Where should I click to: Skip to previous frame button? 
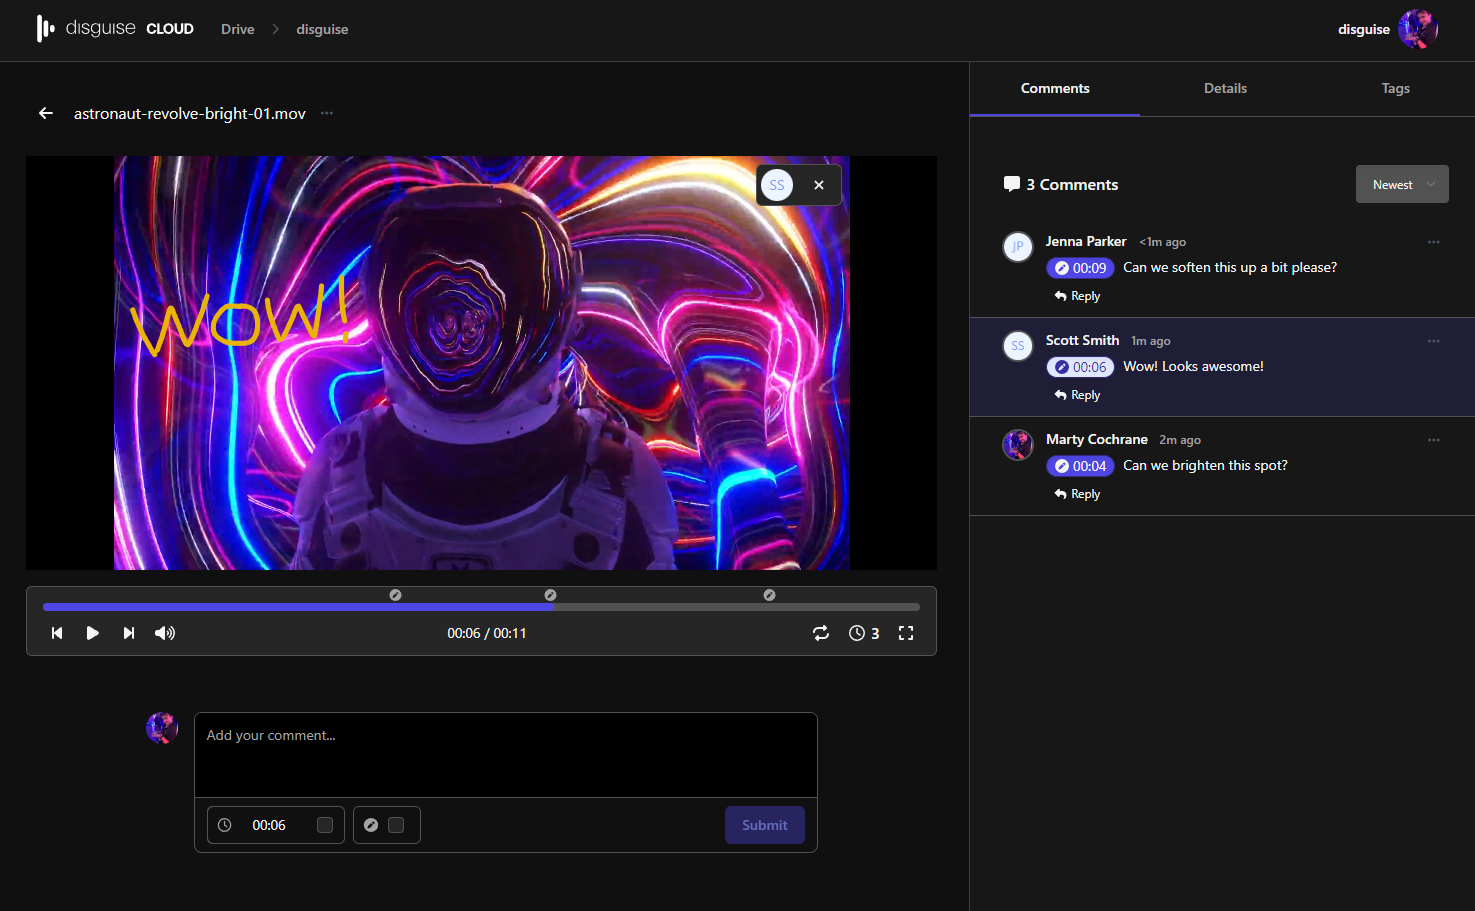pyautogui.click(x=57, y=633)
